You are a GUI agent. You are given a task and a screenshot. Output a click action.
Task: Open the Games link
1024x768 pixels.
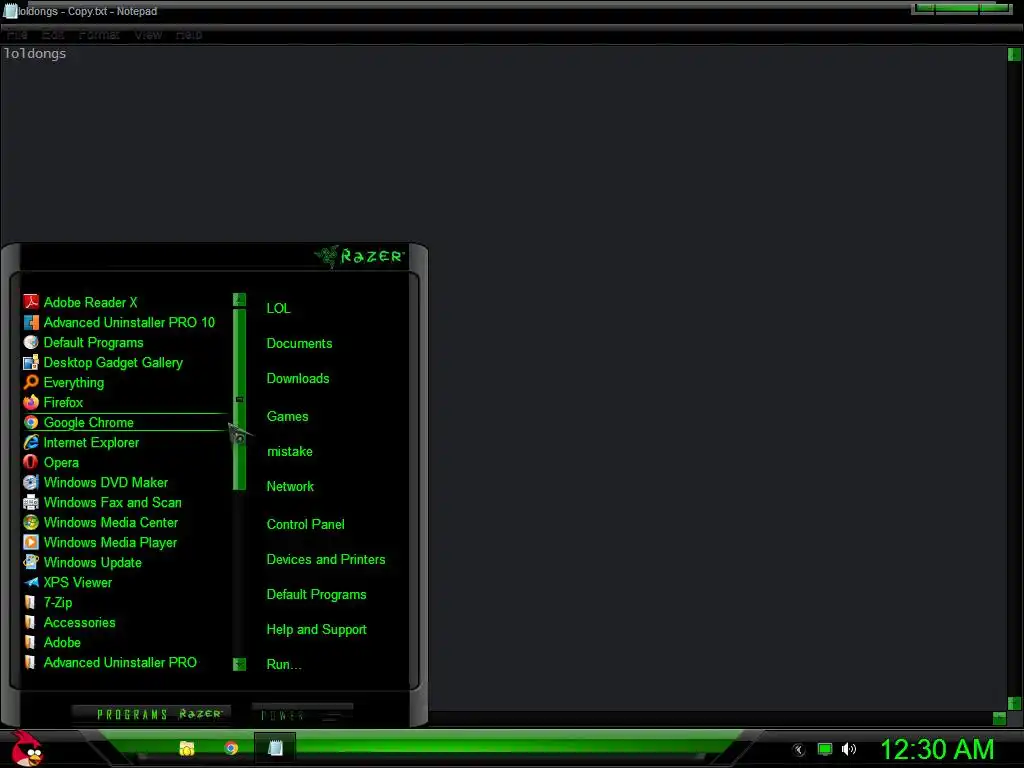[x=287, y=417]
